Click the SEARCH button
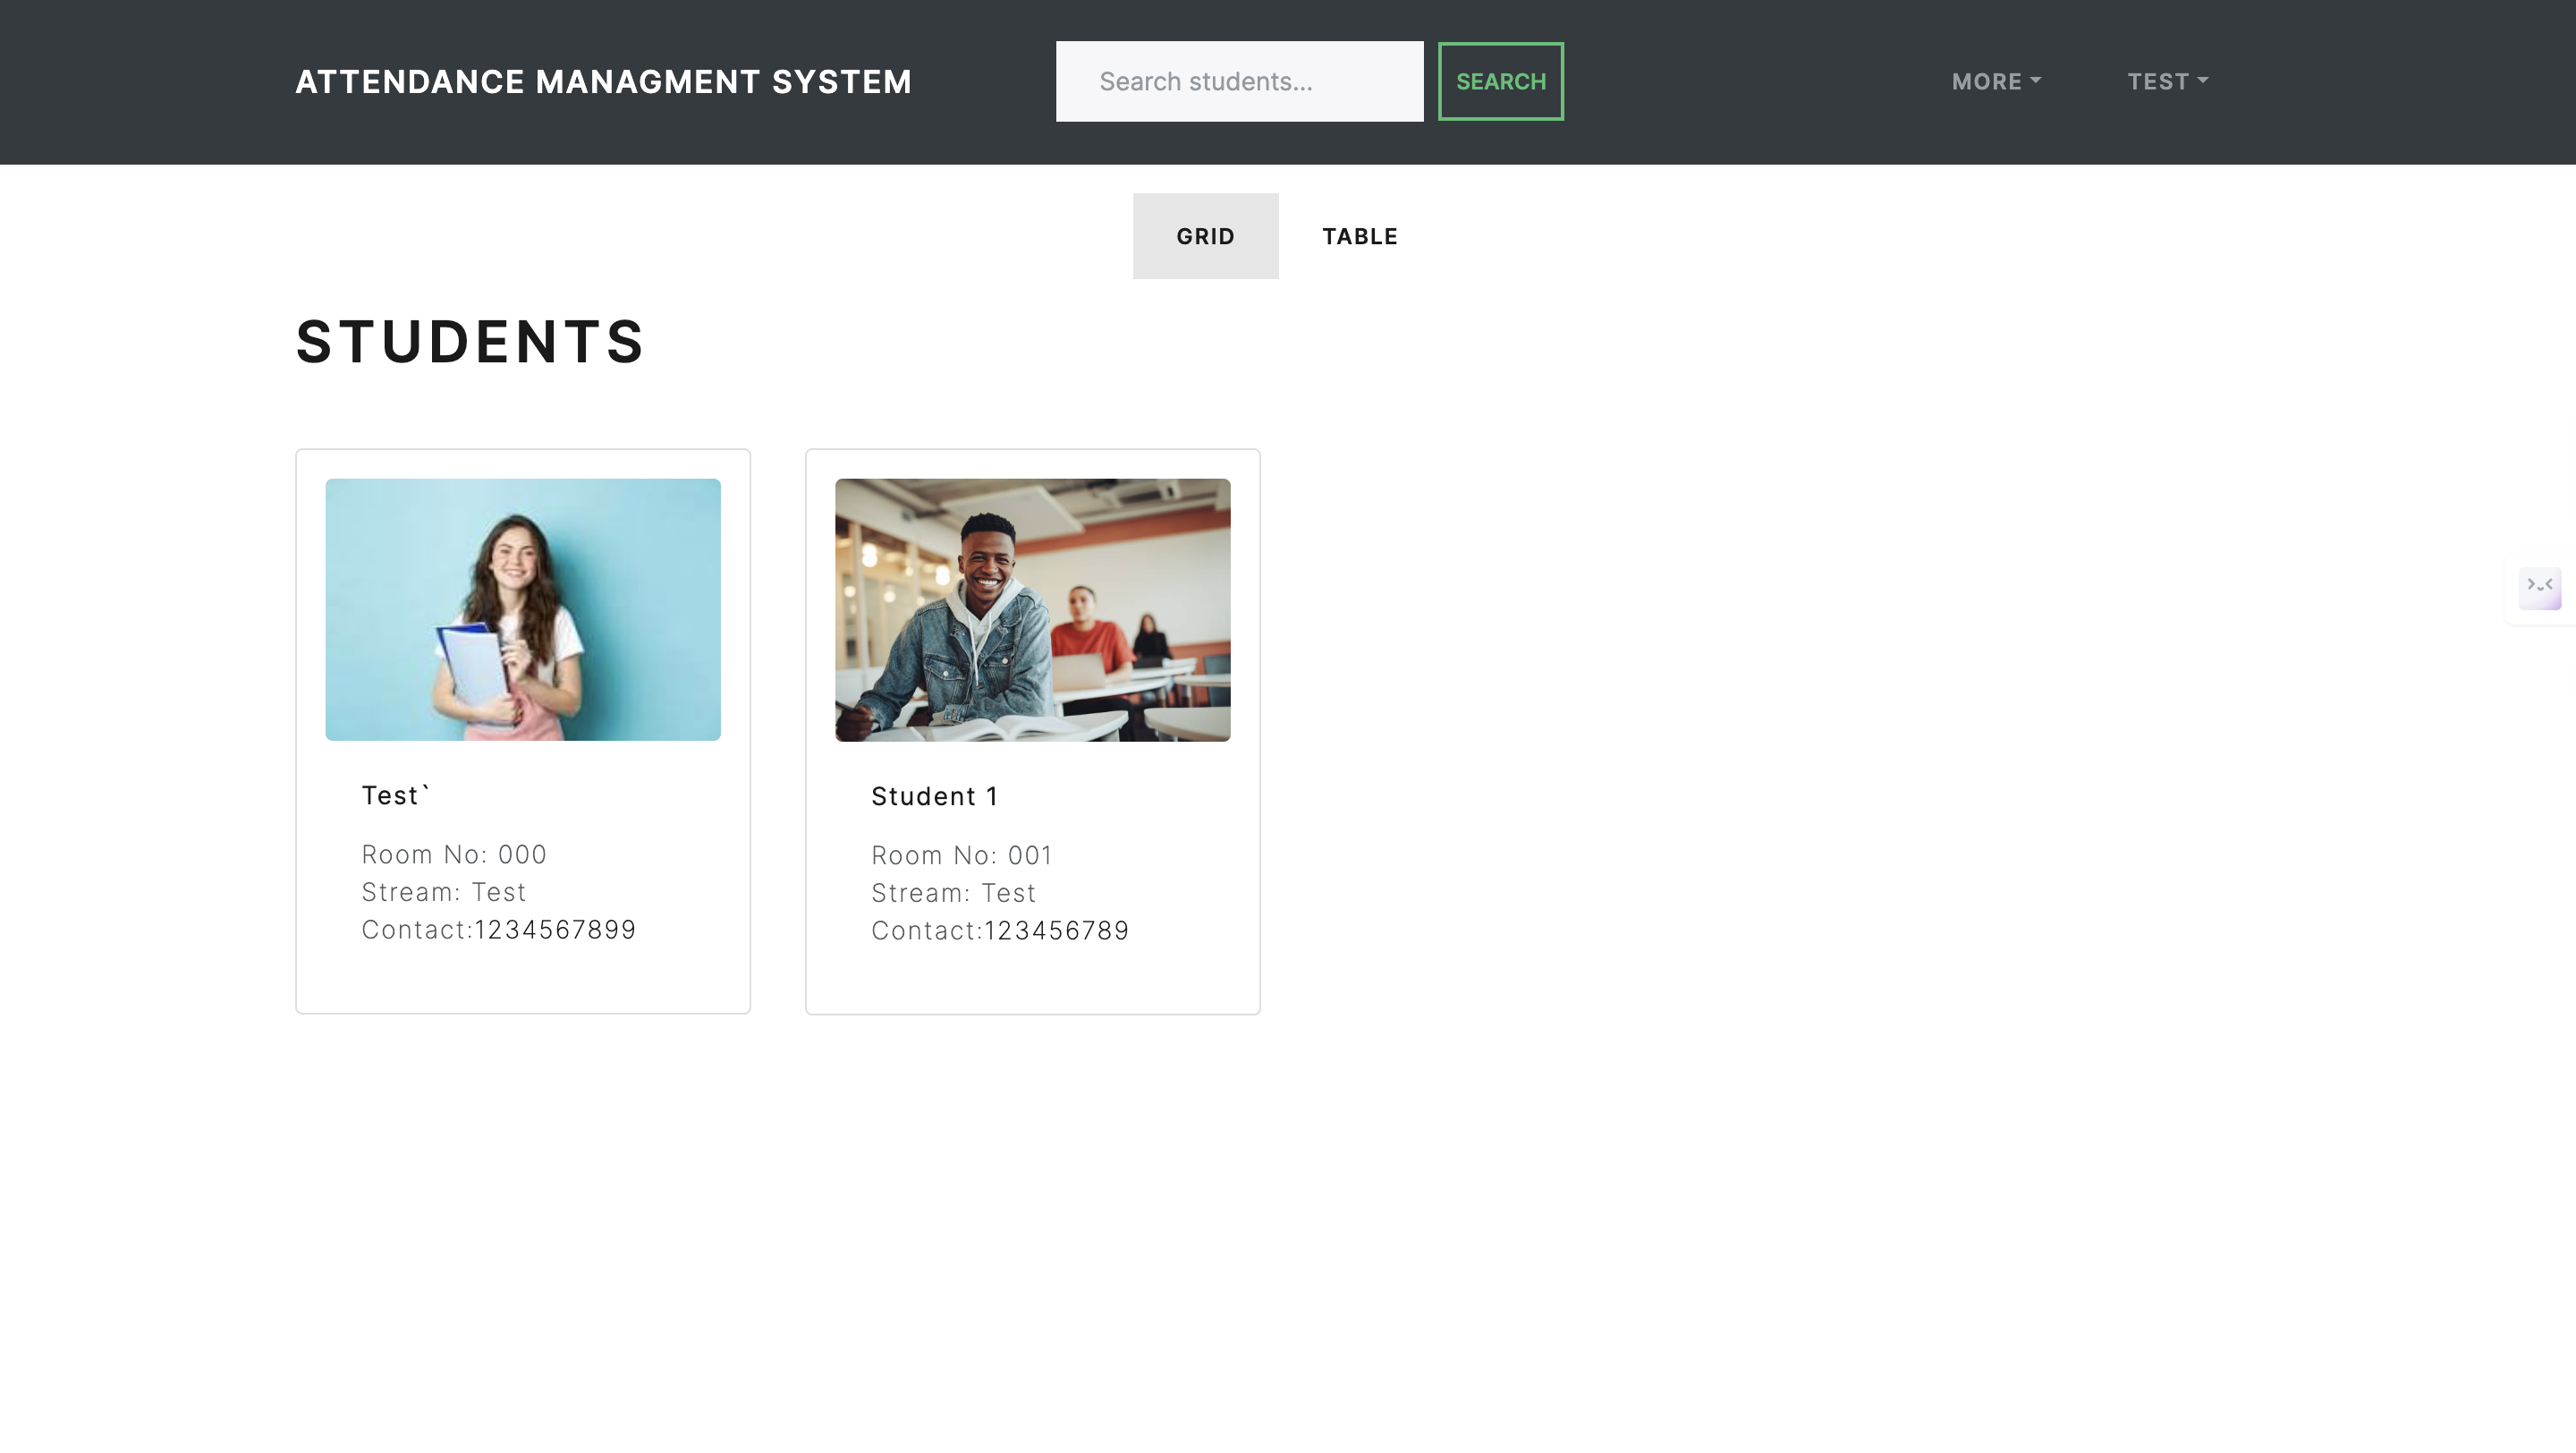The height and width of the screenshot is (1453, 2576). coord(1500,80)
